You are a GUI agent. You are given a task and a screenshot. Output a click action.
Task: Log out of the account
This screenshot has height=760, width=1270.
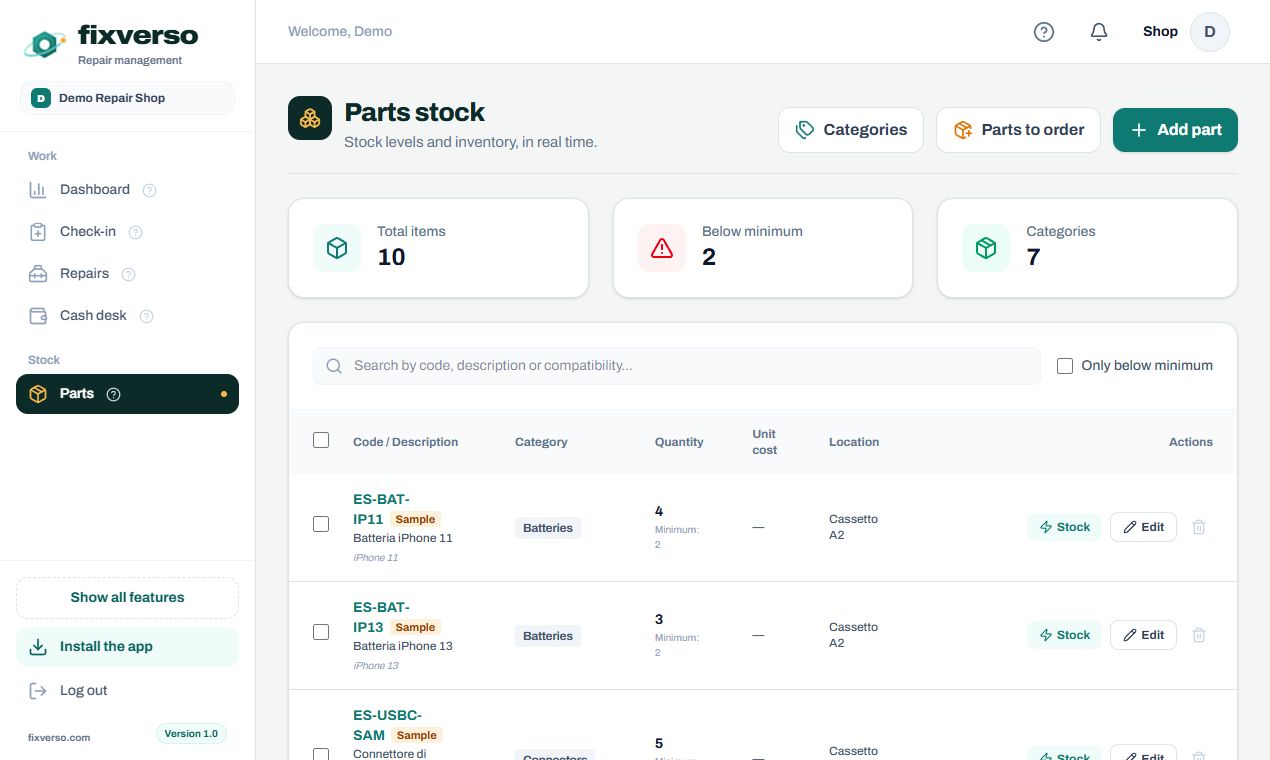[x=127, y=691]
